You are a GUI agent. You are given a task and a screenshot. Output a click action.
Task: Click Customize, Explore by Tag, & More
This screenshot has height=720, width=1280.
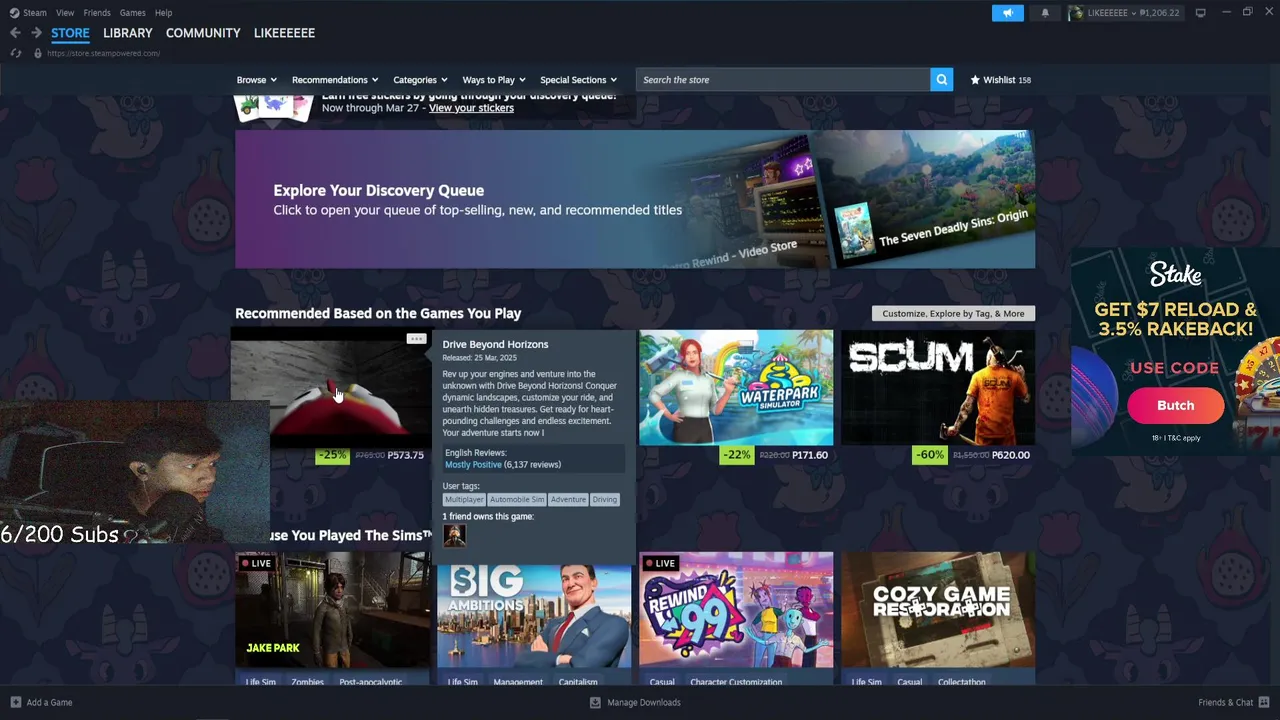[x=953, y=313]
